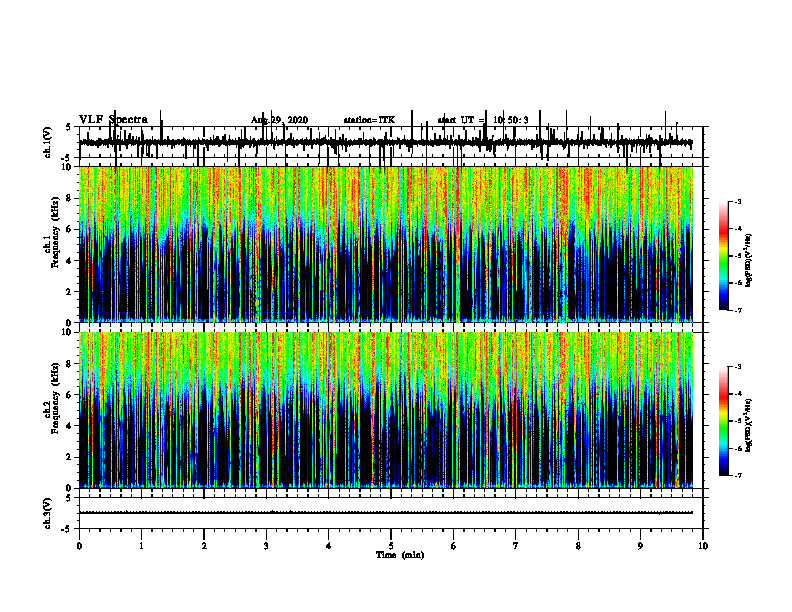This screenshot has height=612, width=792.
Task: Click the flat ch.3 voltage trace panel
Action: (x=391, y=513)
